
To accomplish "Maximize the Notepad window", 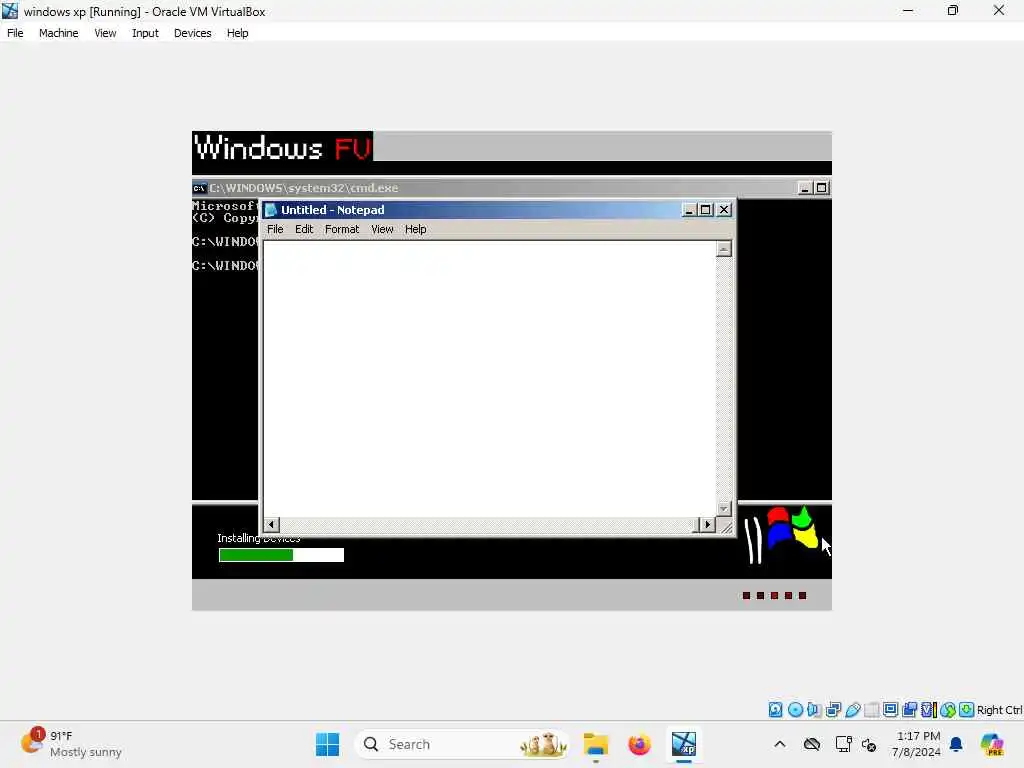I will (705, 210).
